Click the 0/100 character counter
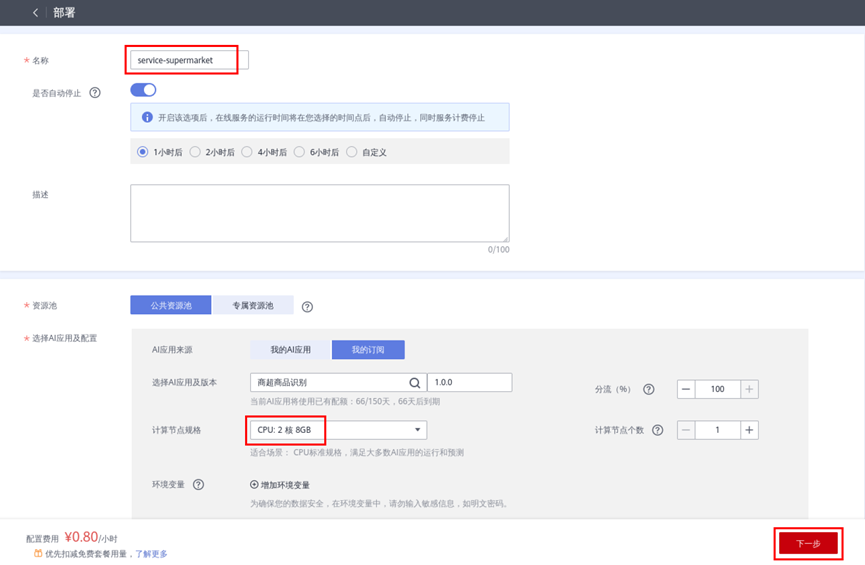 499,250
